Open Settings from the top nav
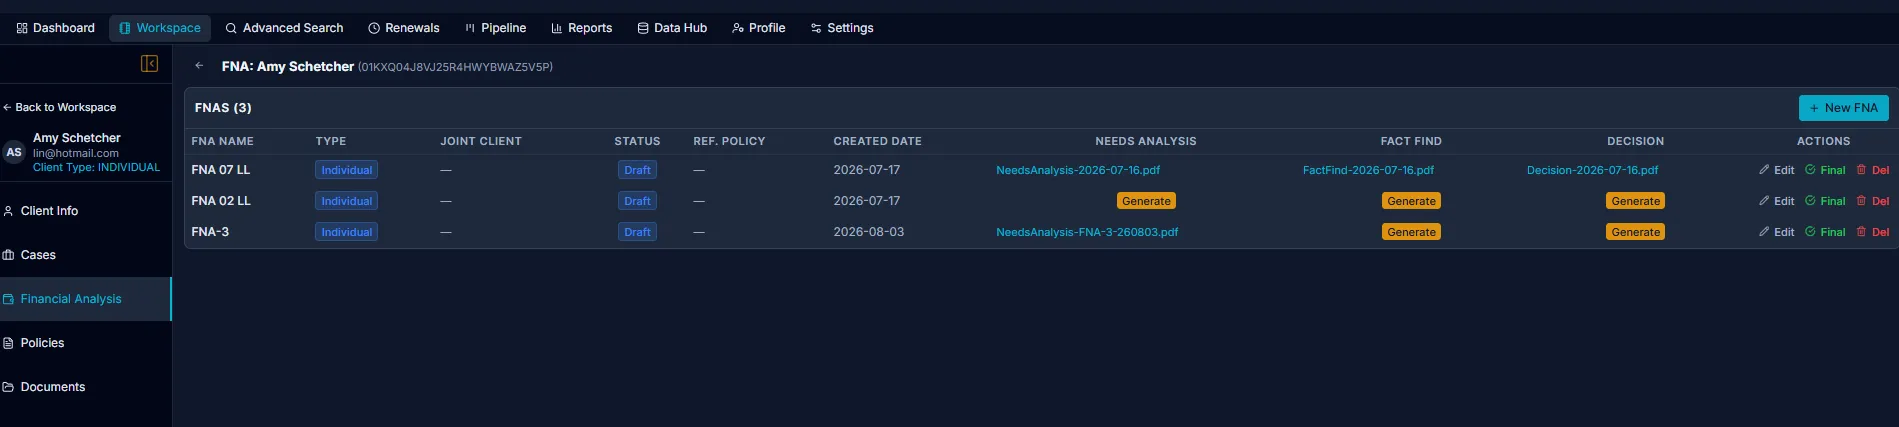 (x=842, y=28)
